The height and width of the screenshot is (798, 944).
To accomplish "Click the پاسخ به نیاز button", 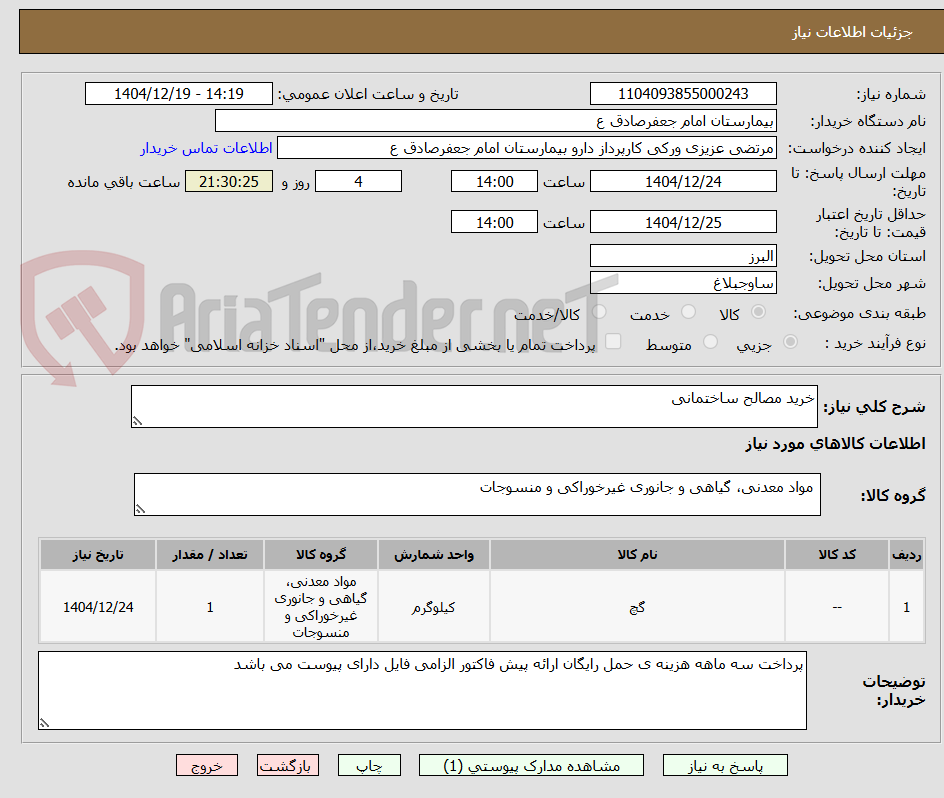I will pos(725,765).
